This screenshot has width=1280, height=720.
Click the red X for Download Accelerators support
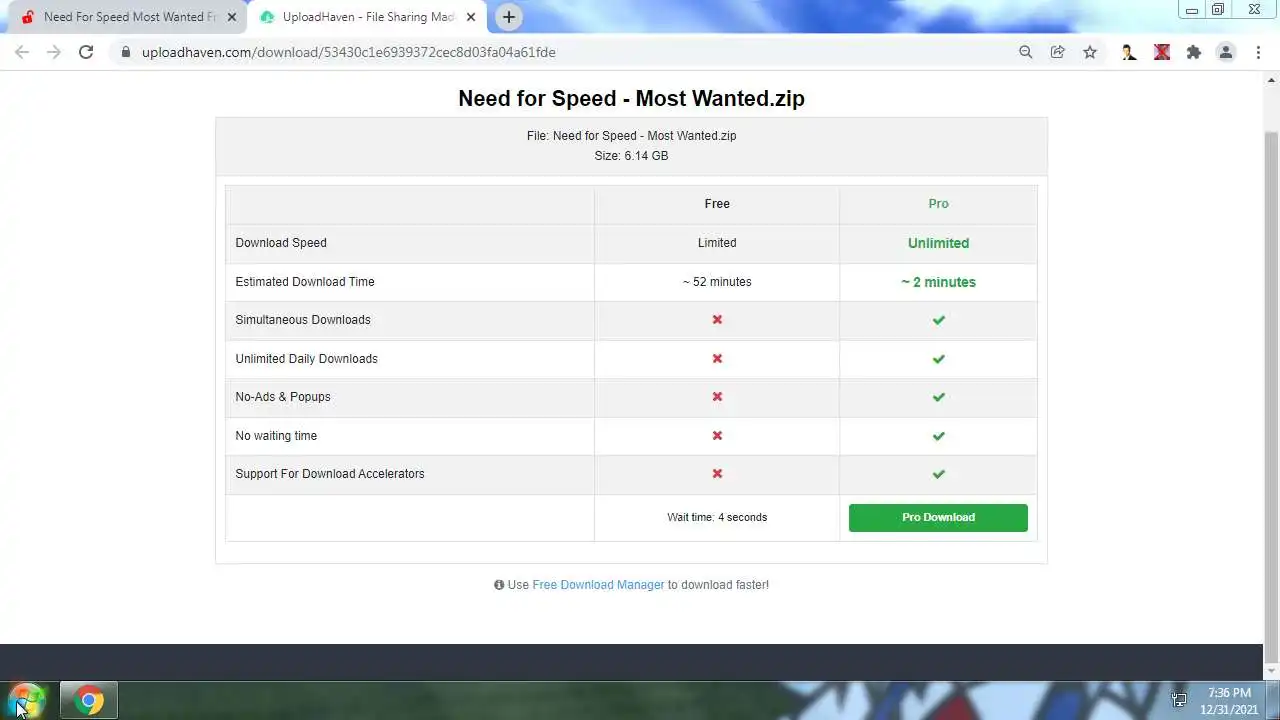[717, 474]
